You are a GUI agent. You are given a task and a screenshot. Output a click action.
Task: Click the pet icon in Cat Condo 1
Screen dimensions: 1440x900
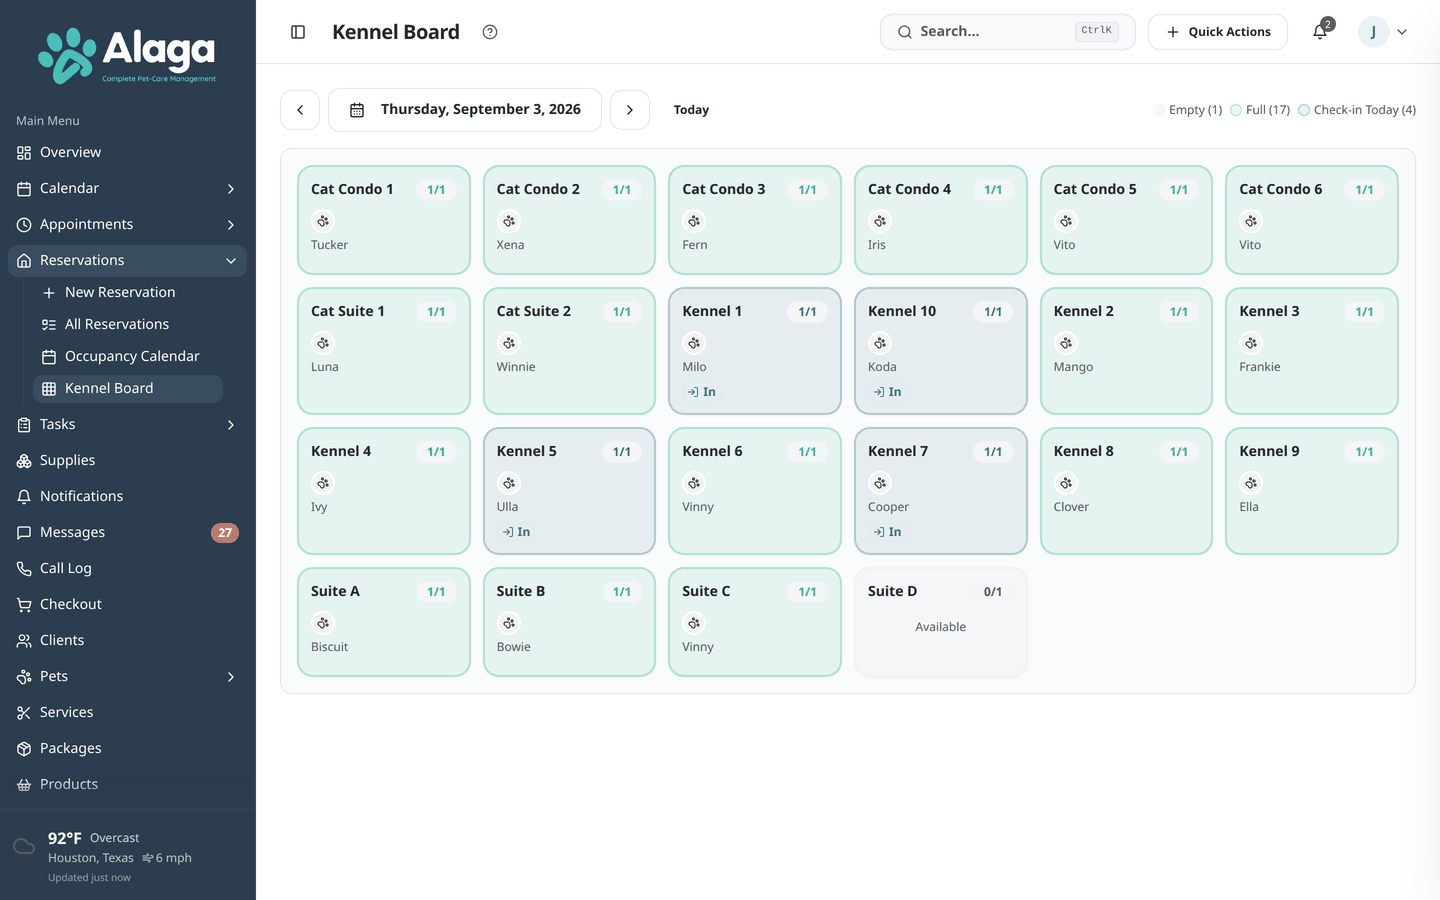pos(323,221)
